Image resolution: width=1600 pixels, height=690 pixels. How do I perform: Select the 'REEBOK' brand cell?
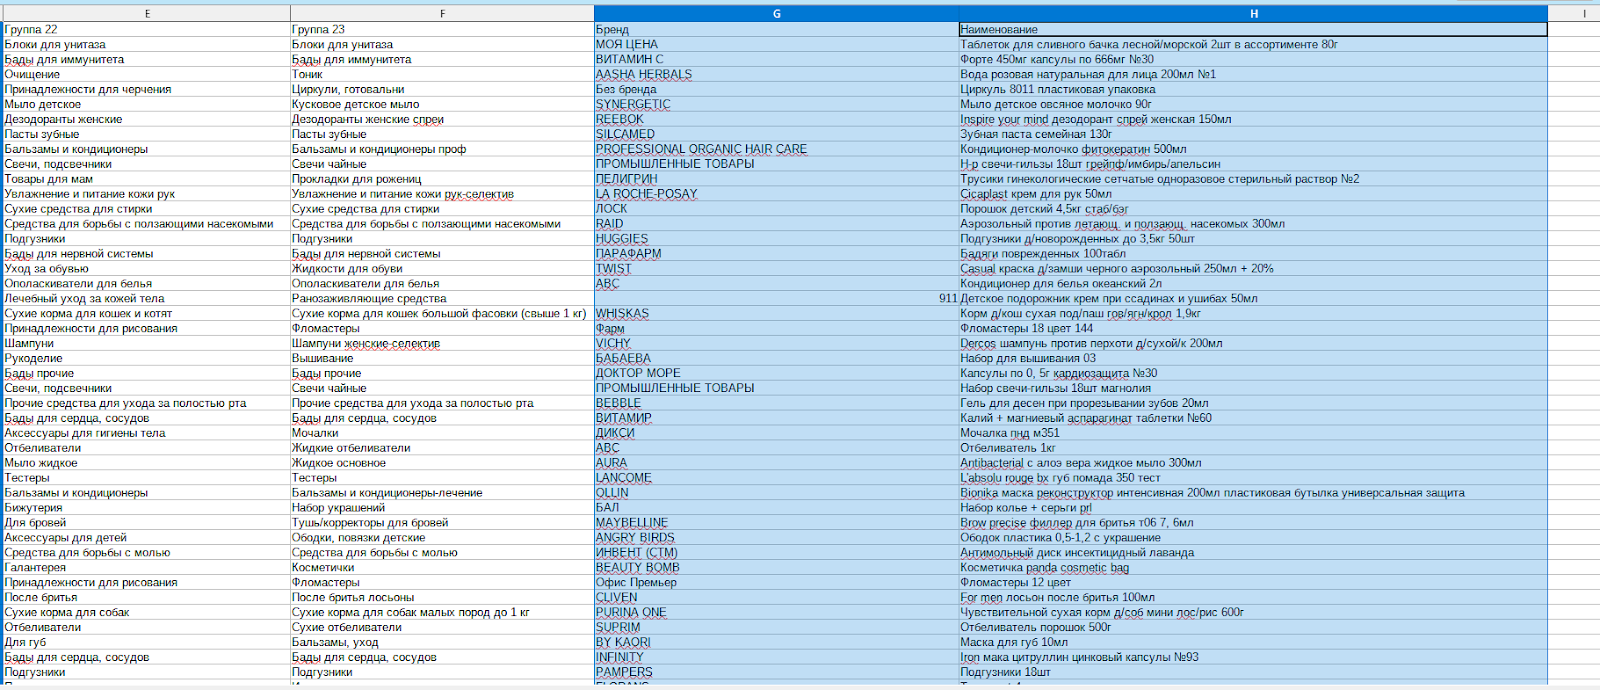tap(777, 119)
